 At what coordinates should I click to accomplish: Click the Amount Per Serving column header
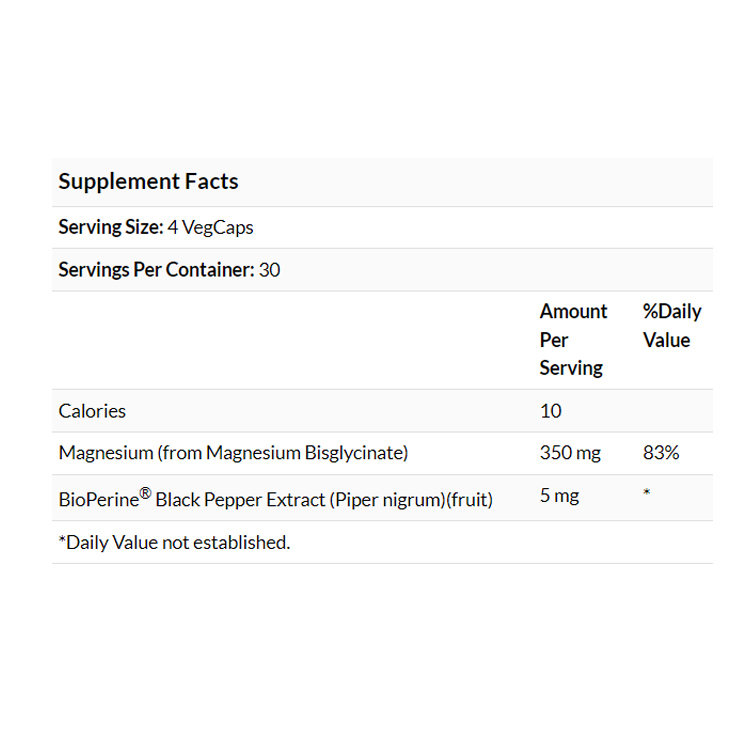click(x=572, y=340)
